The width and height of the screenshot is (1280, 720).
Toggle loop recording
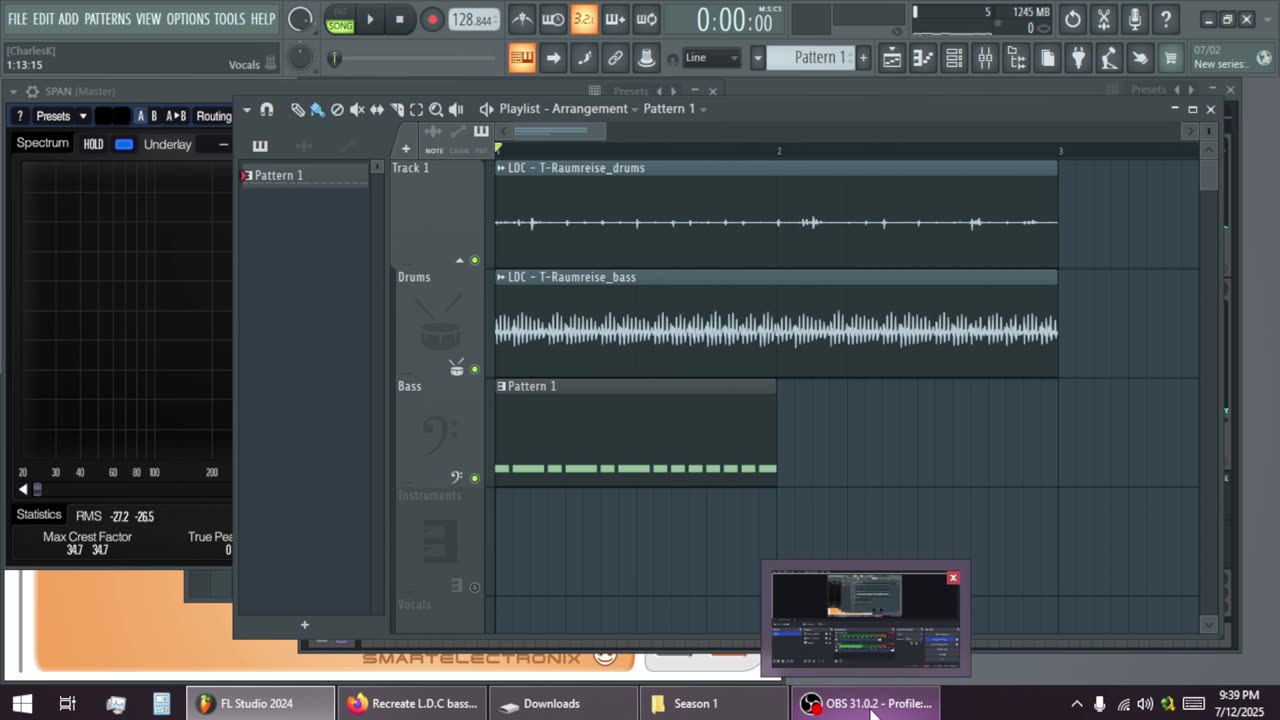tap(646, 19)
